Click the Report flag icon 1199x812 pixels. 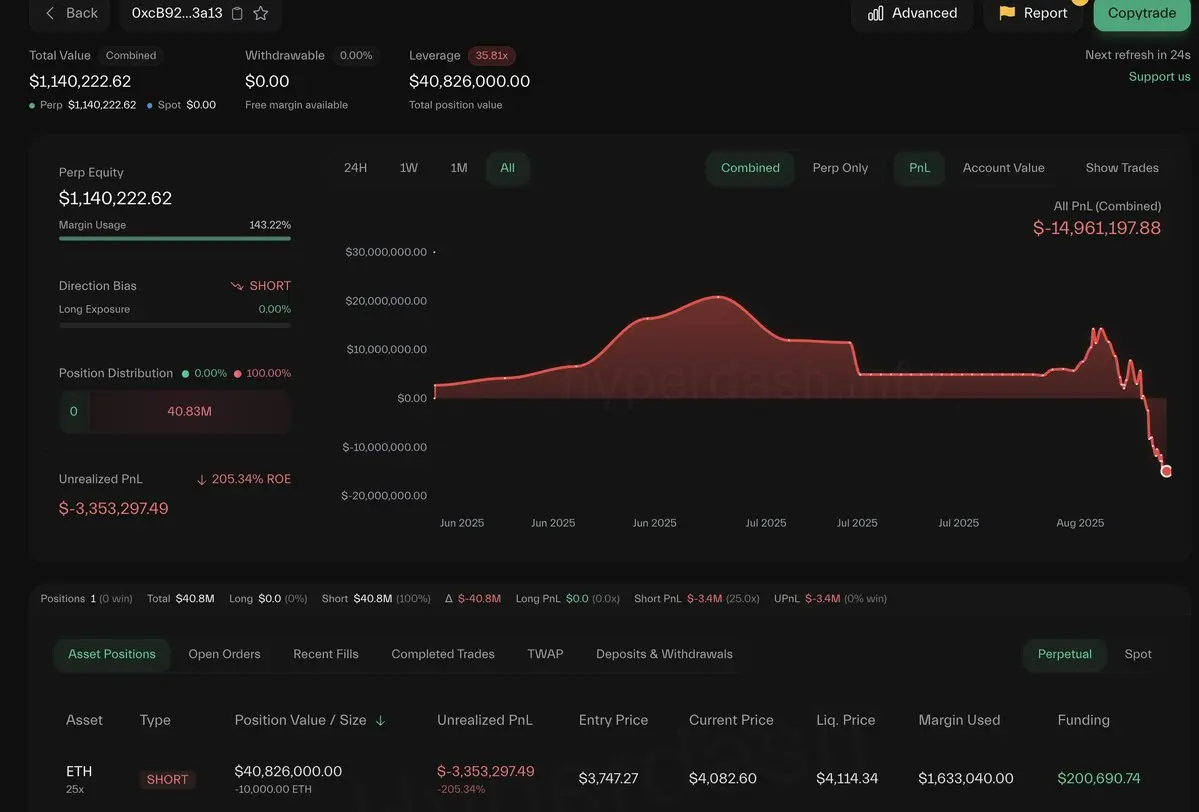point(1007,13)
